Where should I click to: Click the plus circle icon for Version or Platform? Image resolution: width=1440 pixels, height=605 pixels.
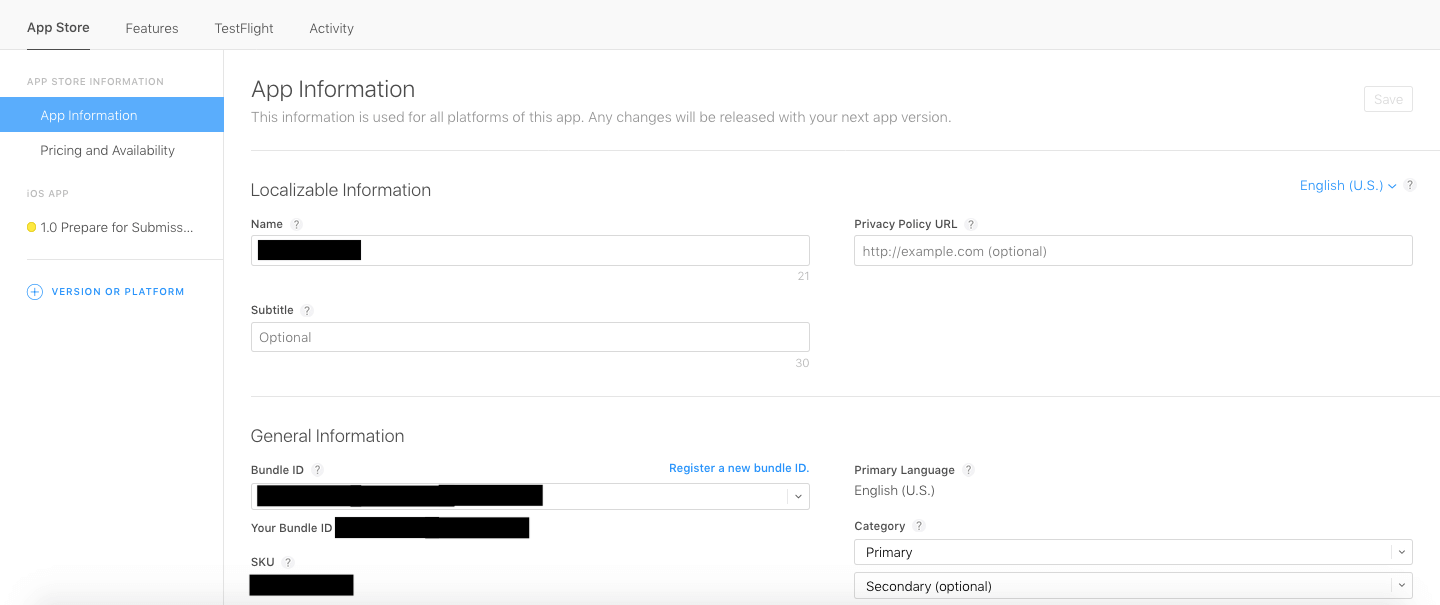[x=35, y=292]
